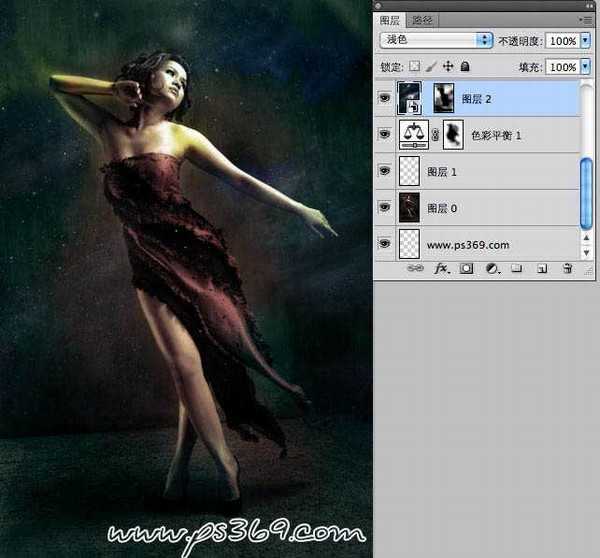Select the 色彩平衡 1 layer mask thumbnail
This screenshot has height=558, width=600.
coord(453,135)
